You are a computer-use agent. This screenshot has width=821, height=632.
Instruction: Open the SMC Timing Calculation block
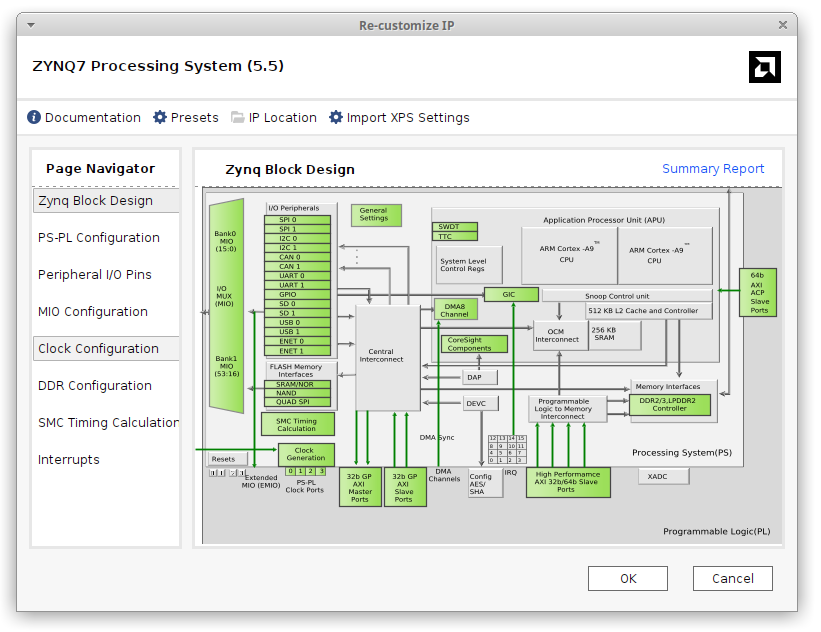coord(297,424)
